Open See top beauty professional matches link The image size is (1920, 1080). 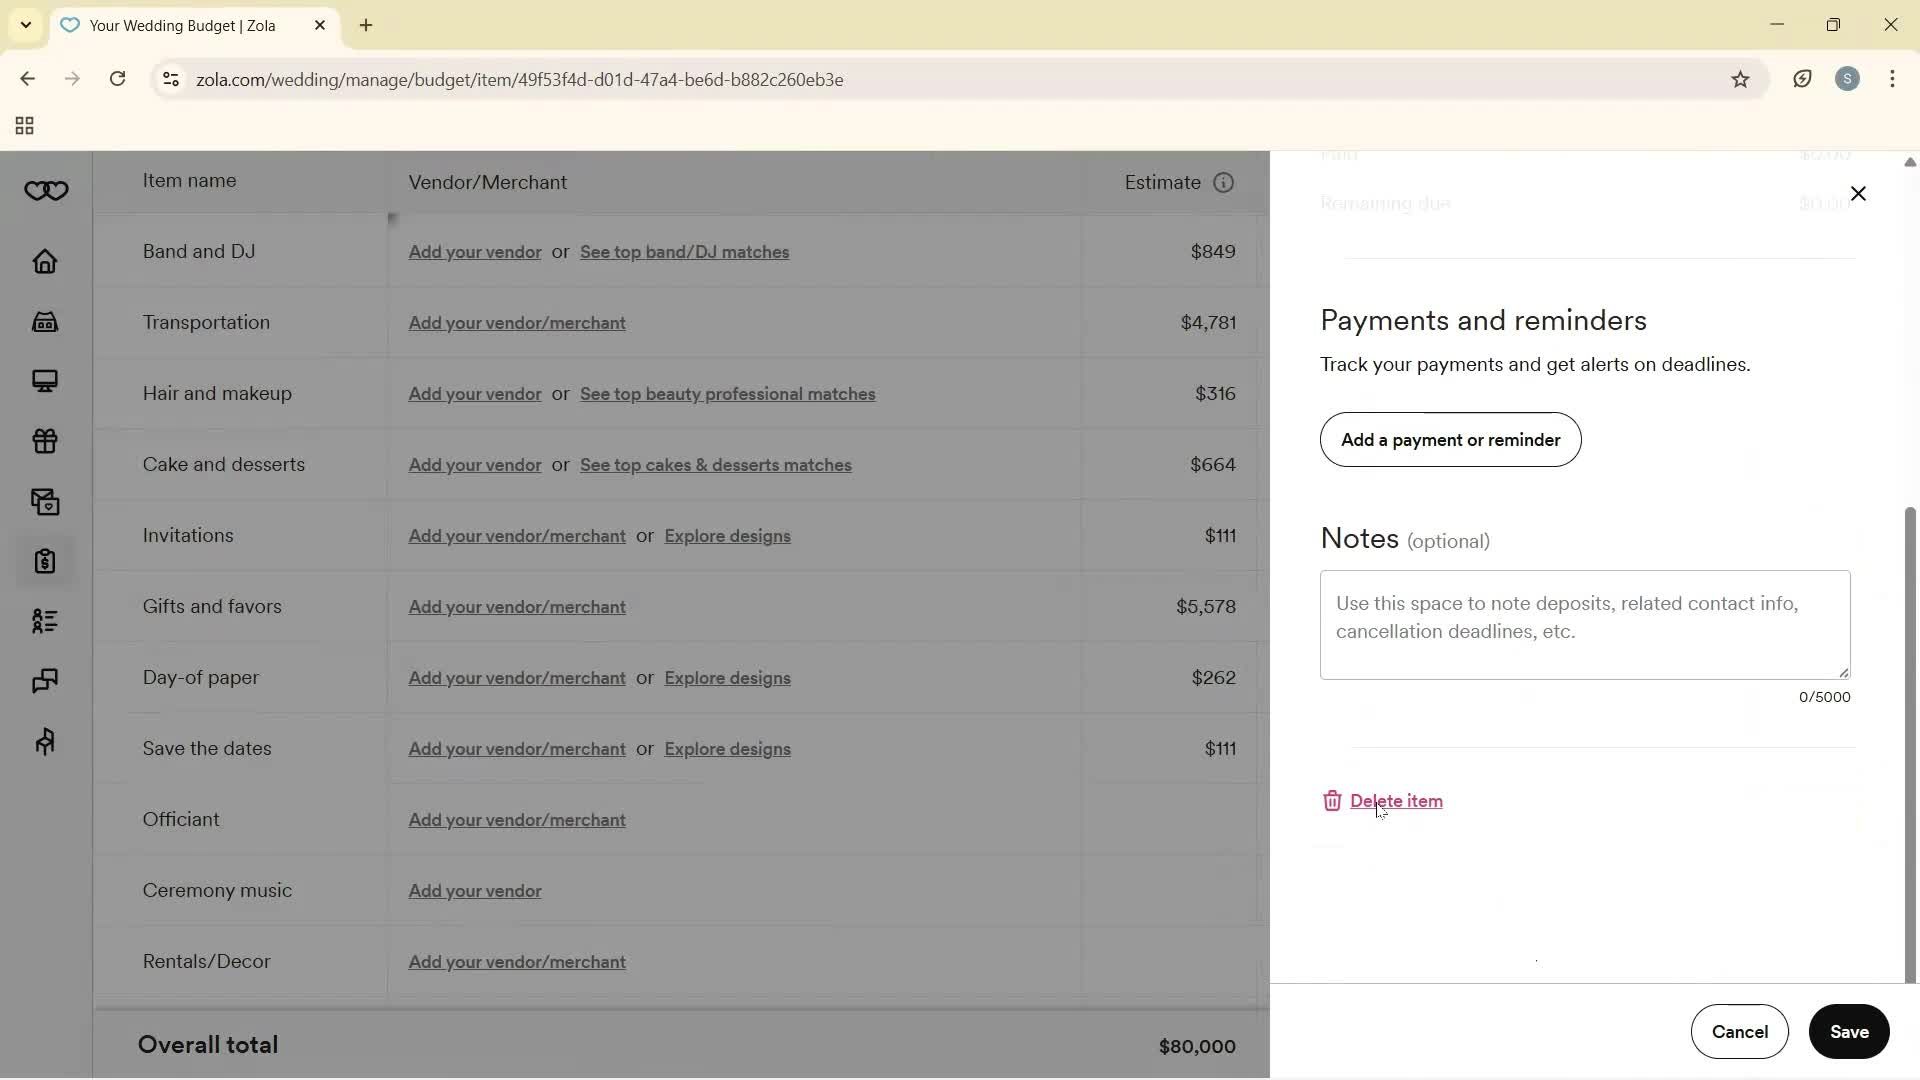coord(727,394)
